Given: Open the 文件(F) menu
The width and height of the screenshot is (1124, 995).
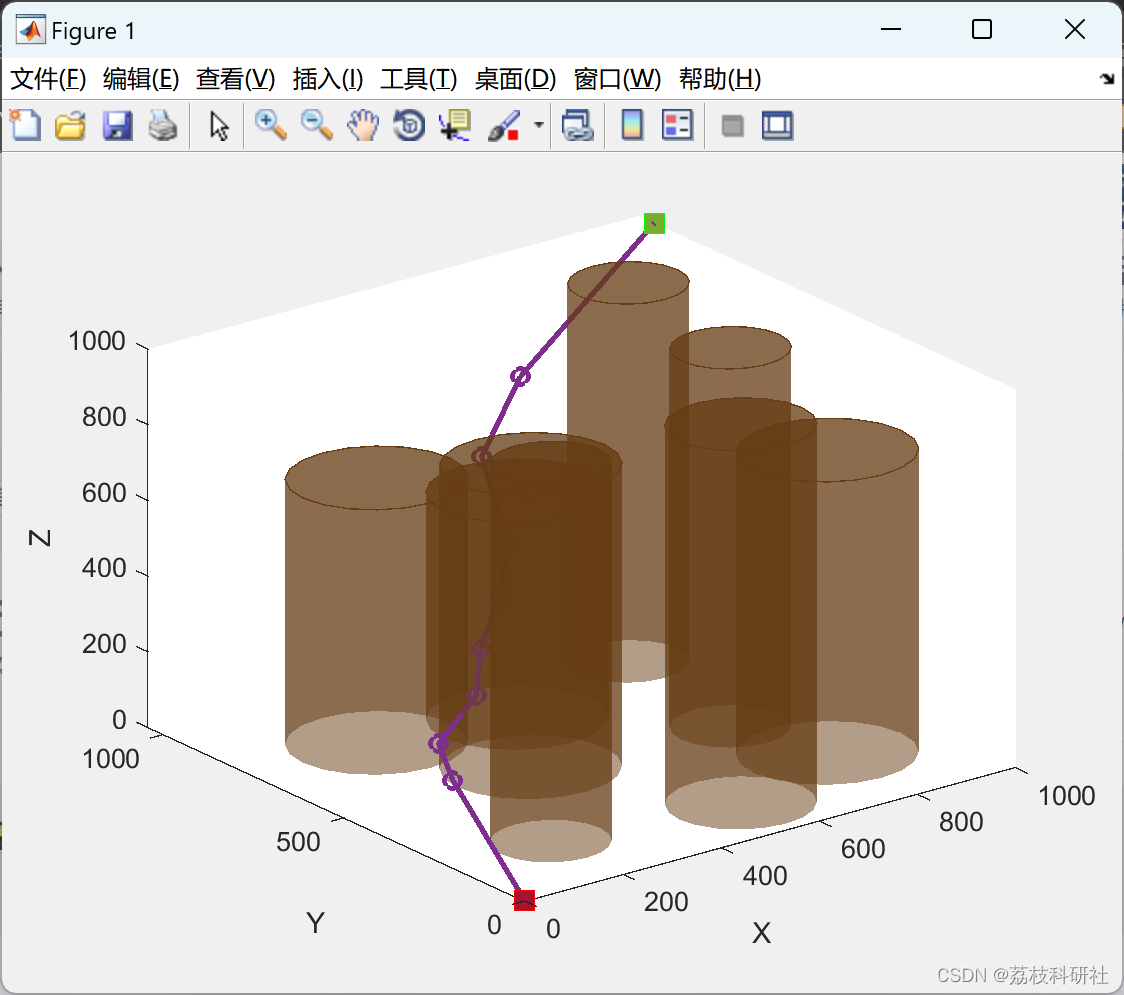Looking at the screenshot, I should pos(48,79).
